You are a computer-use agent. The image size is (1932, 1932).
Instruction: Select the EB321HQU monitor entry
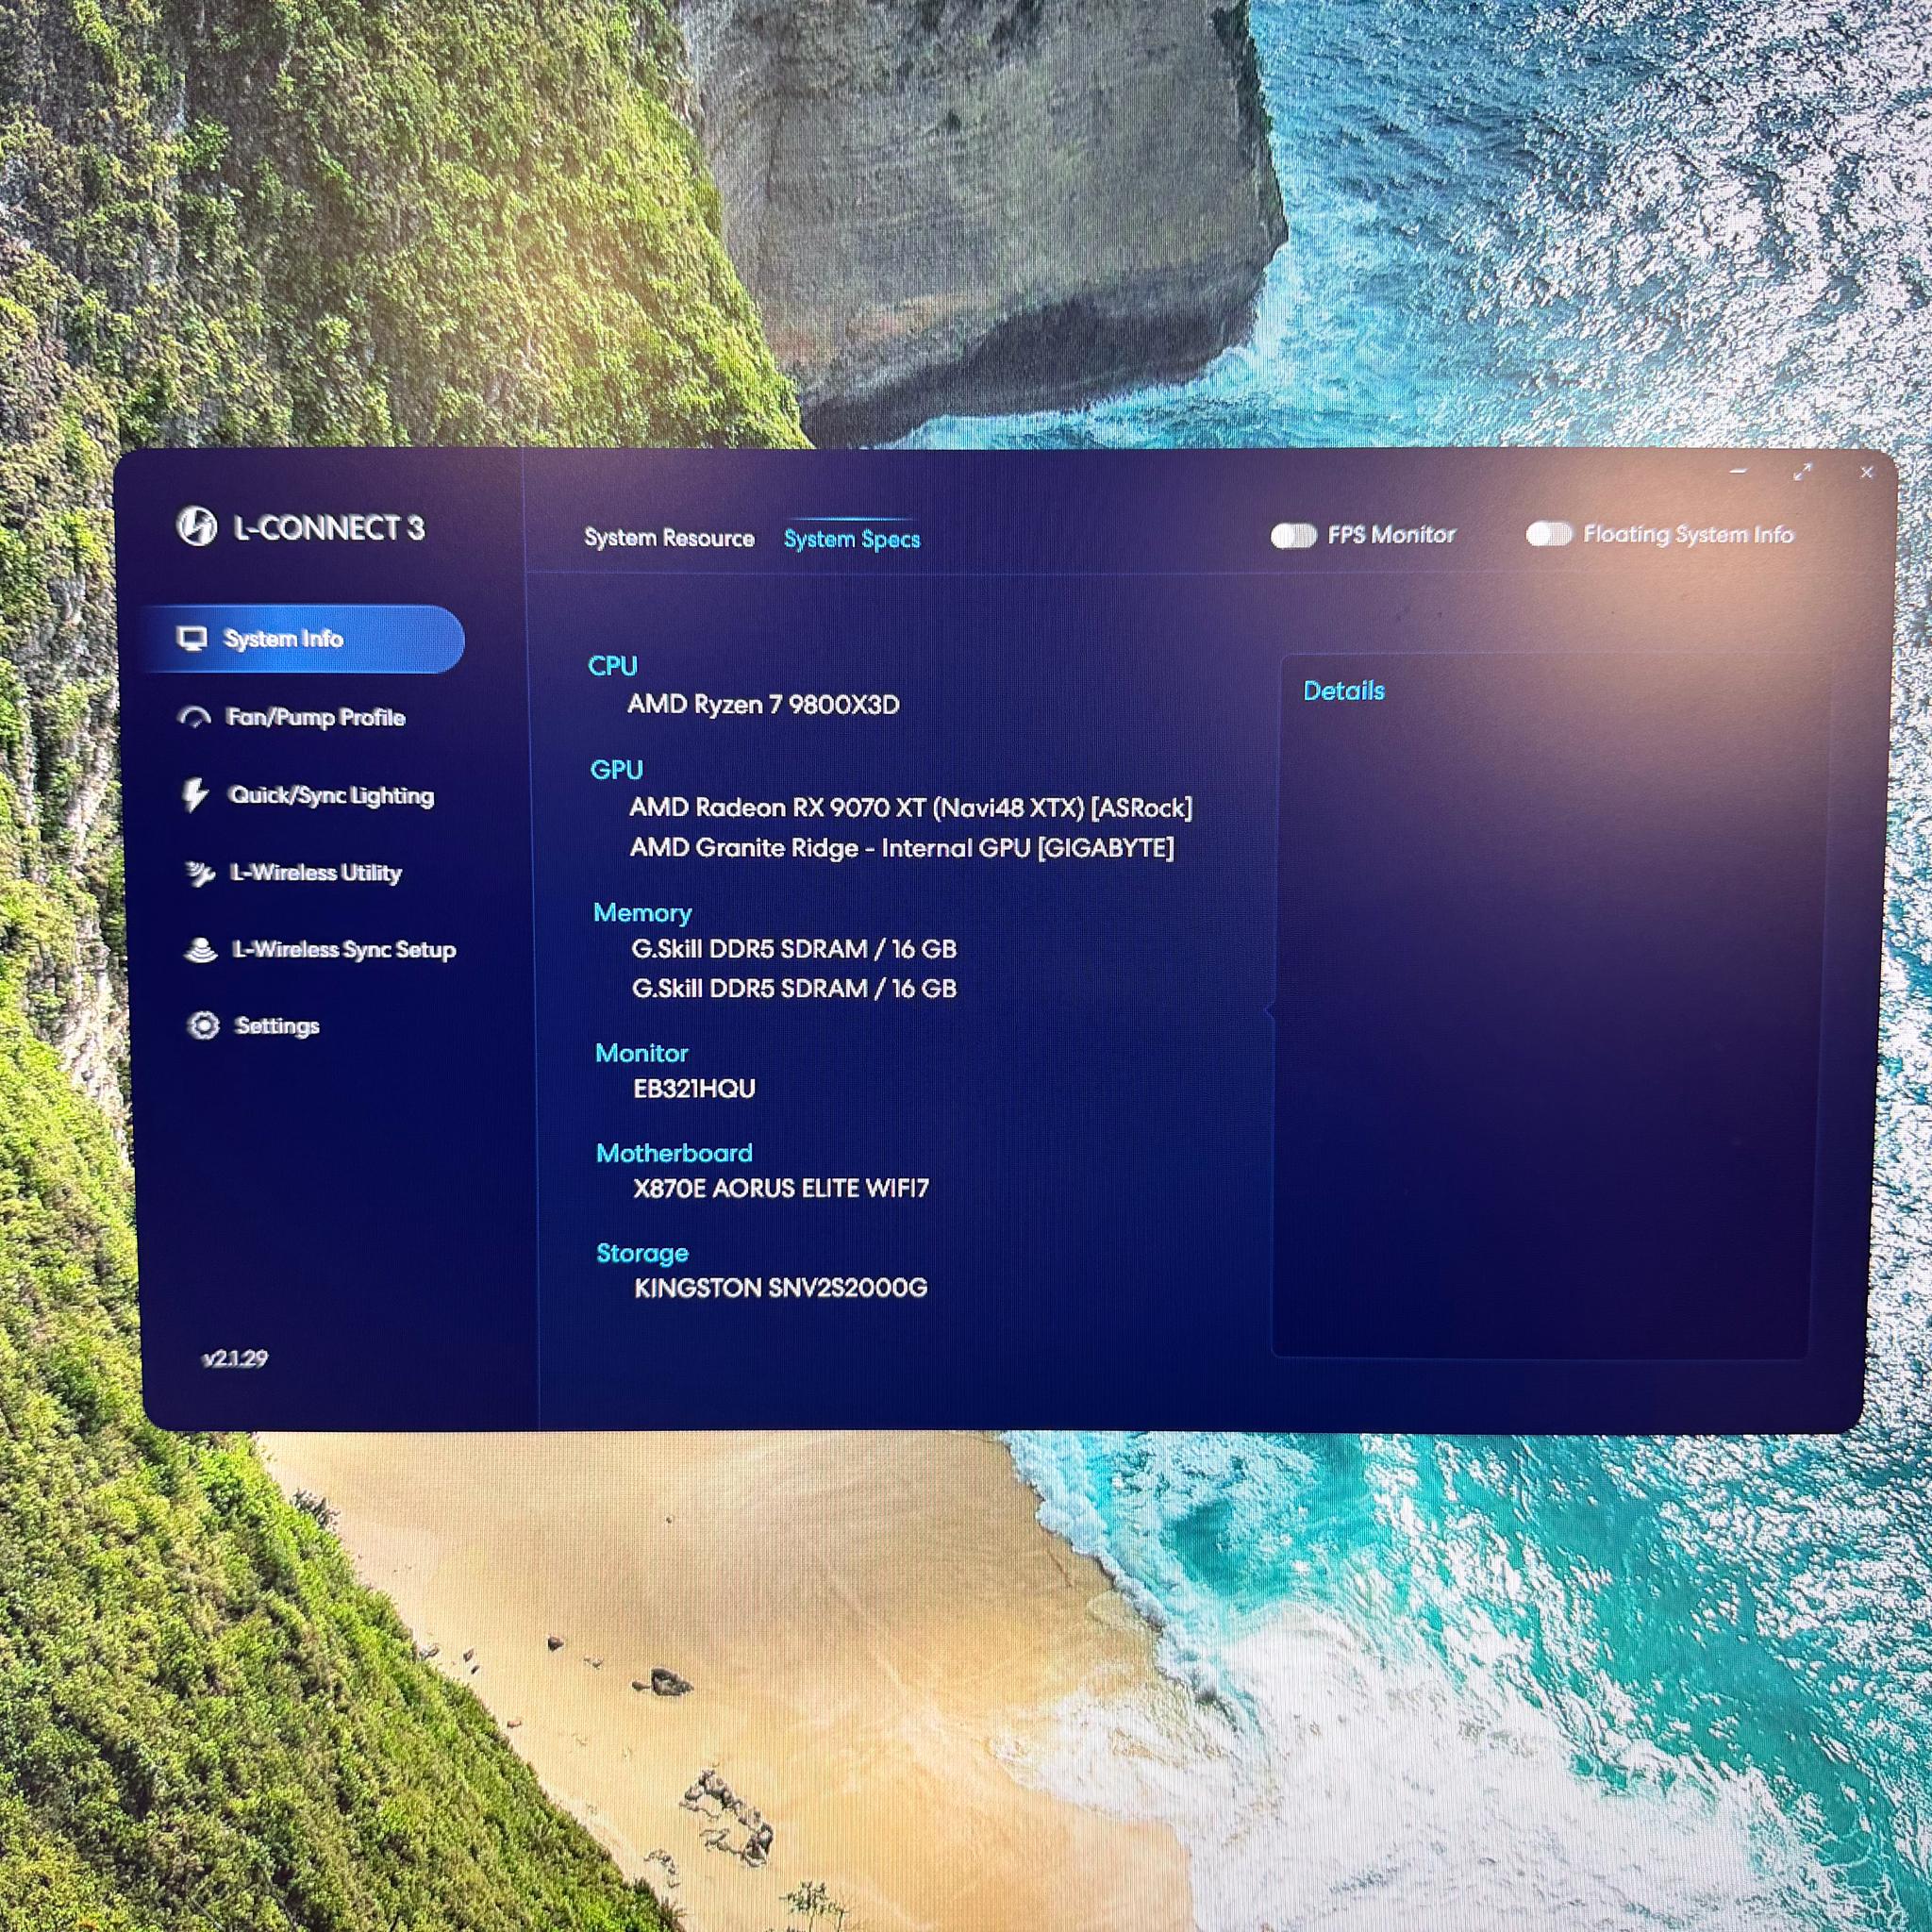click(x=695, y=1089)
